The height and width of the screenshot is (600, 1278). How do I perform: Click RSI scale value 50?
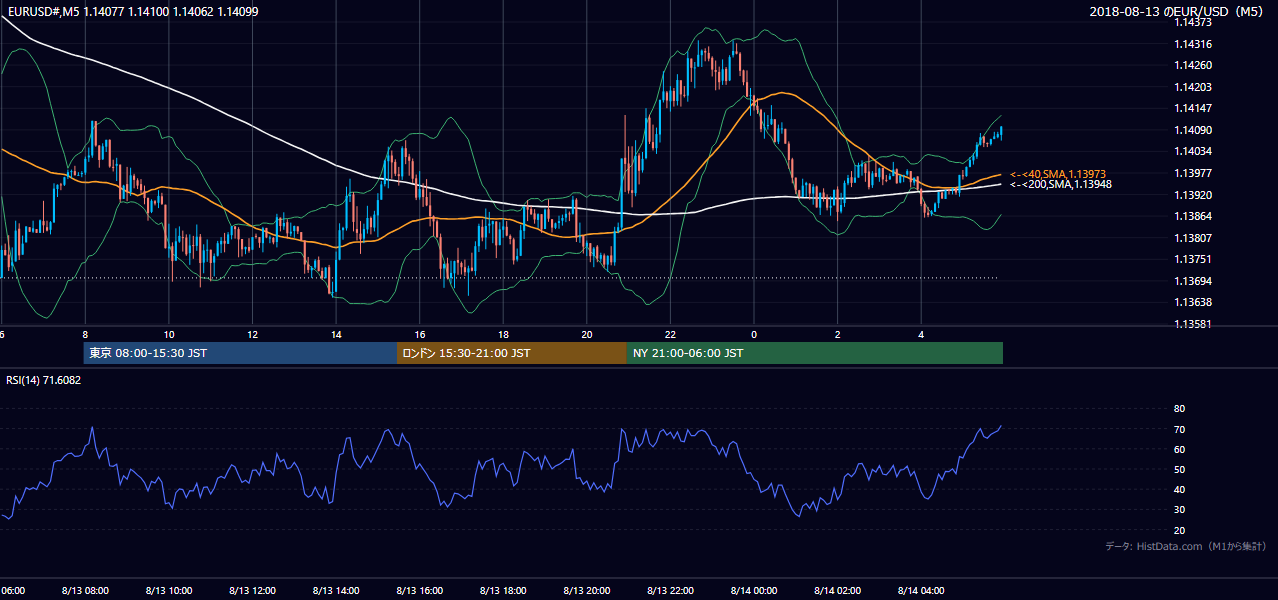pos(1179,470)
